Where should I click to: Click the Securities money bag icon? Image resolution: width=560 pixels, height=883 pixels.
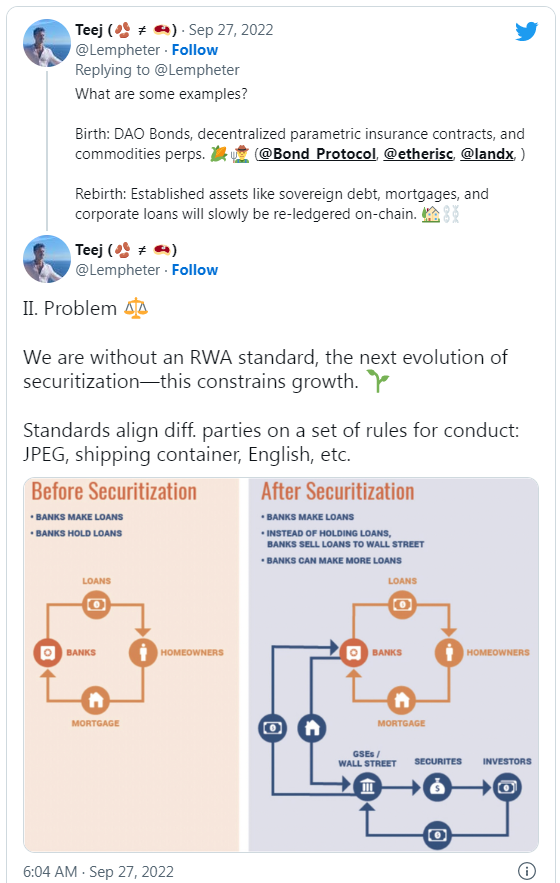point(437,787)
